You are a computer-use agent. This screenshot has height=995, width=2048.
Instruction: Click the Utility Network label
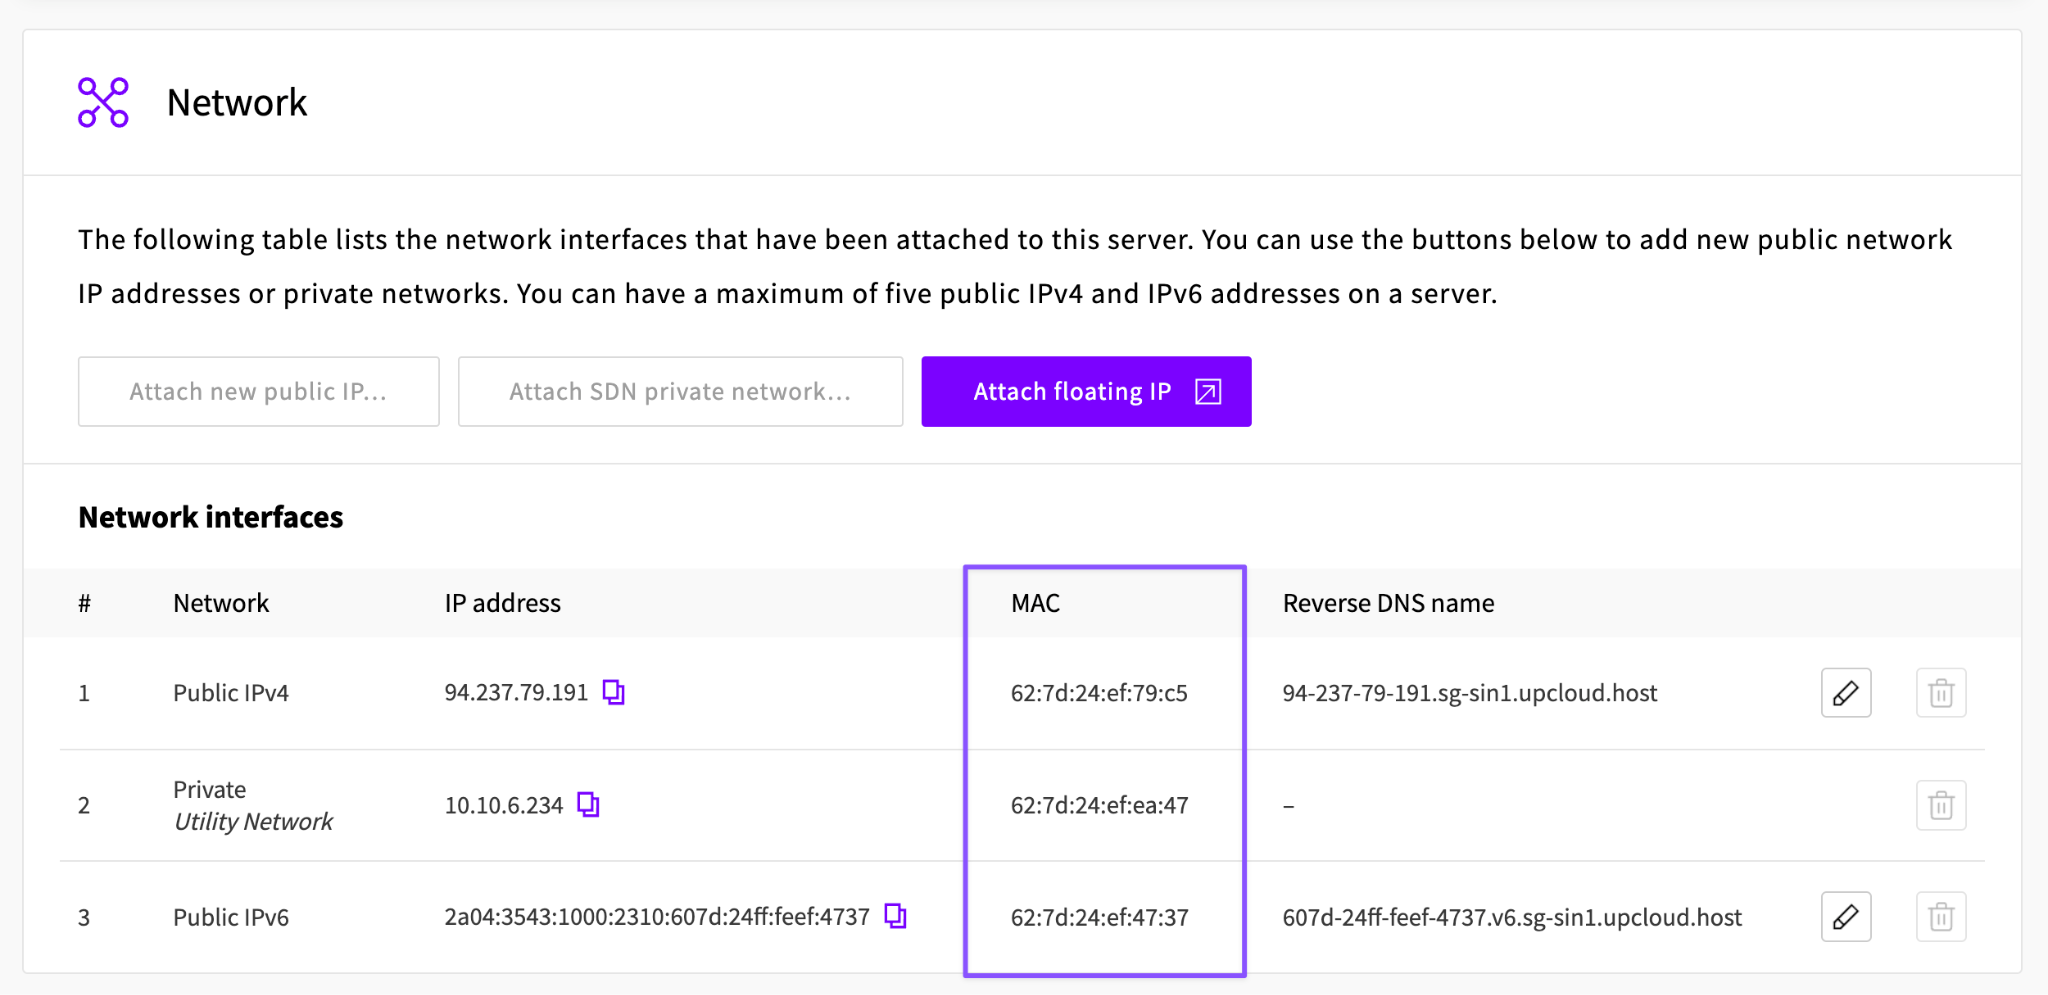click(x=253, y=821)
